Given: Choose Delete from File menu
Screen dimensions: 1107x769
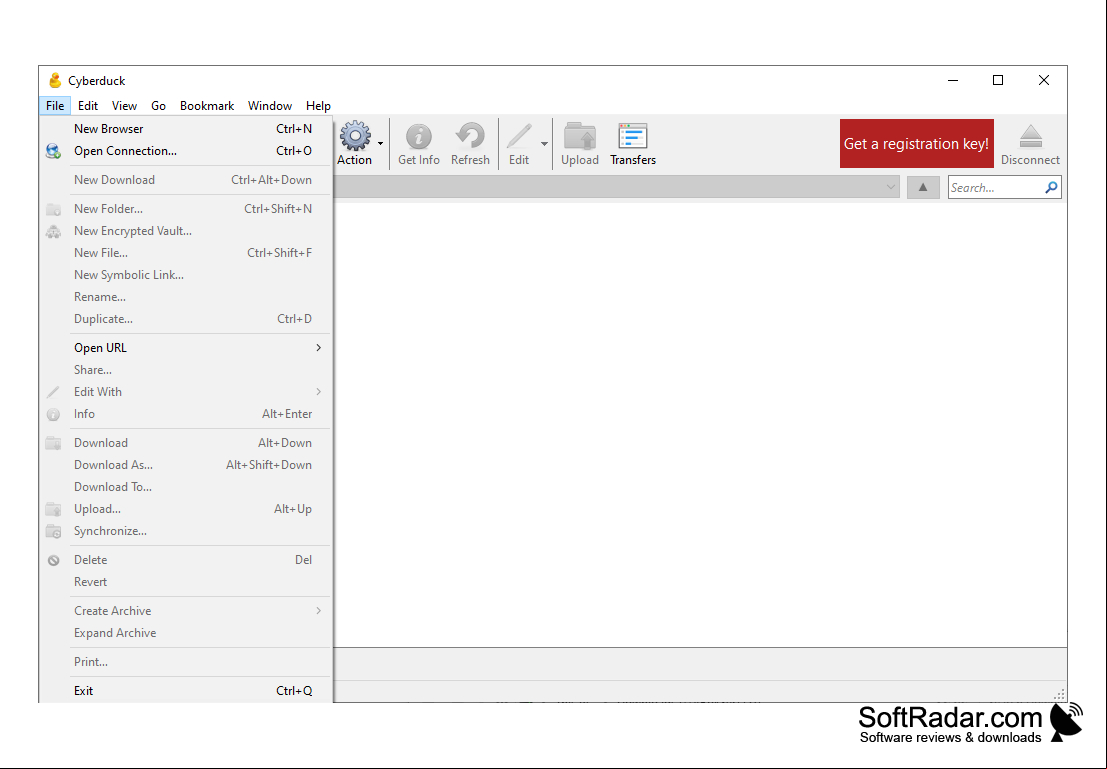Looking at the screenshot, I should click(x=186, y=559).
